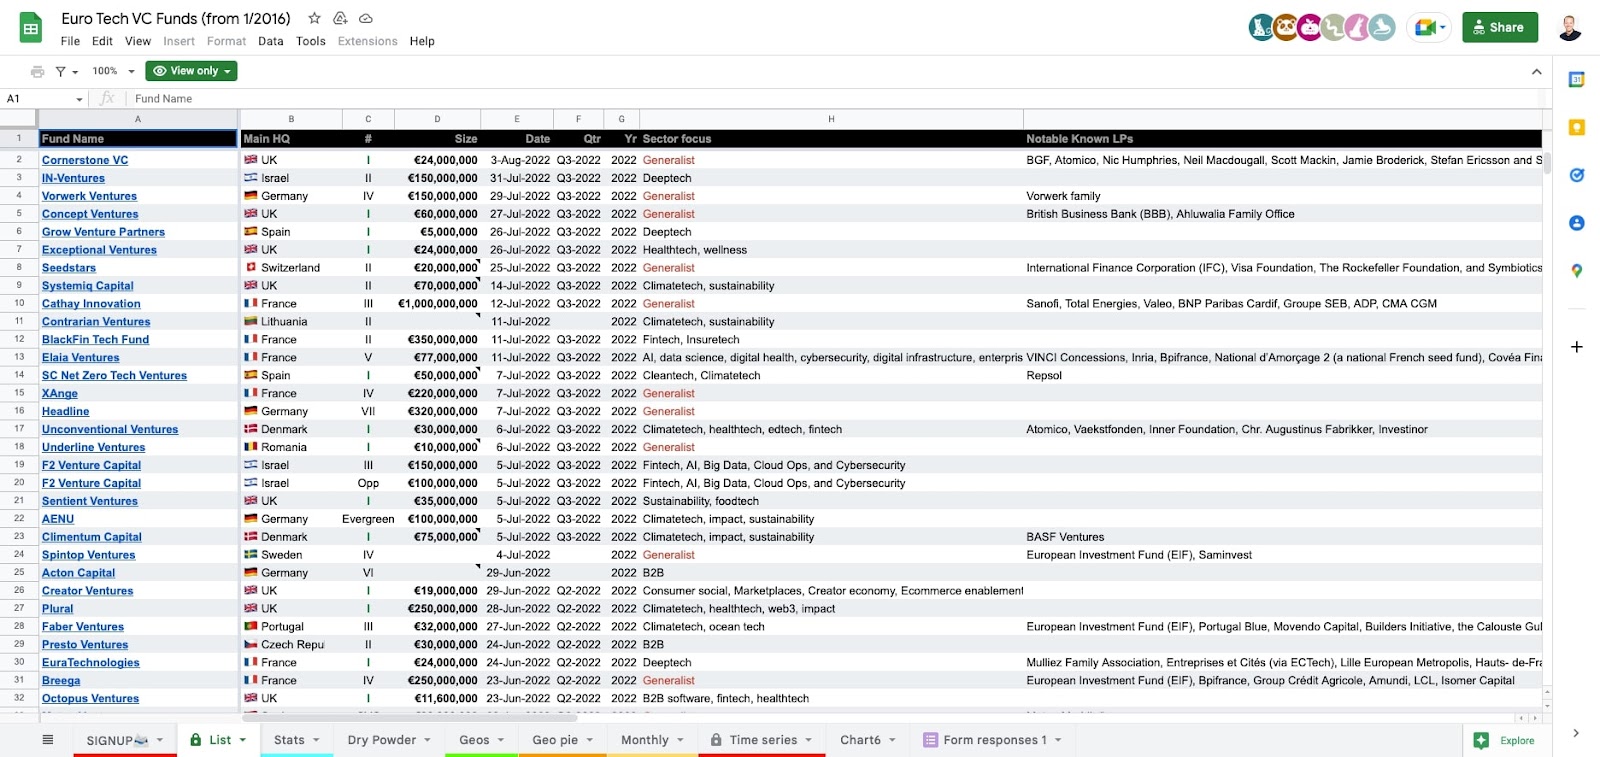The image size is (1600, 757).
Task: Open the move-to-folder icon
Action: click(340, 18)
